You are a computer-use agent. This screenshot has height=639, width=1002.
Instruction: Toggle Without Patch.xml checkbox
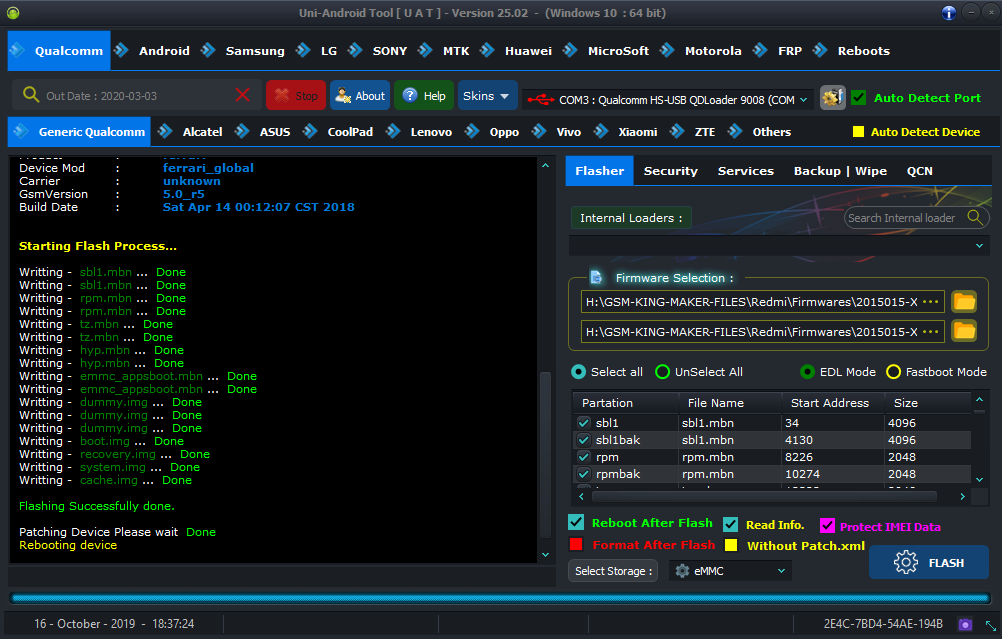[x=731, y=545]
